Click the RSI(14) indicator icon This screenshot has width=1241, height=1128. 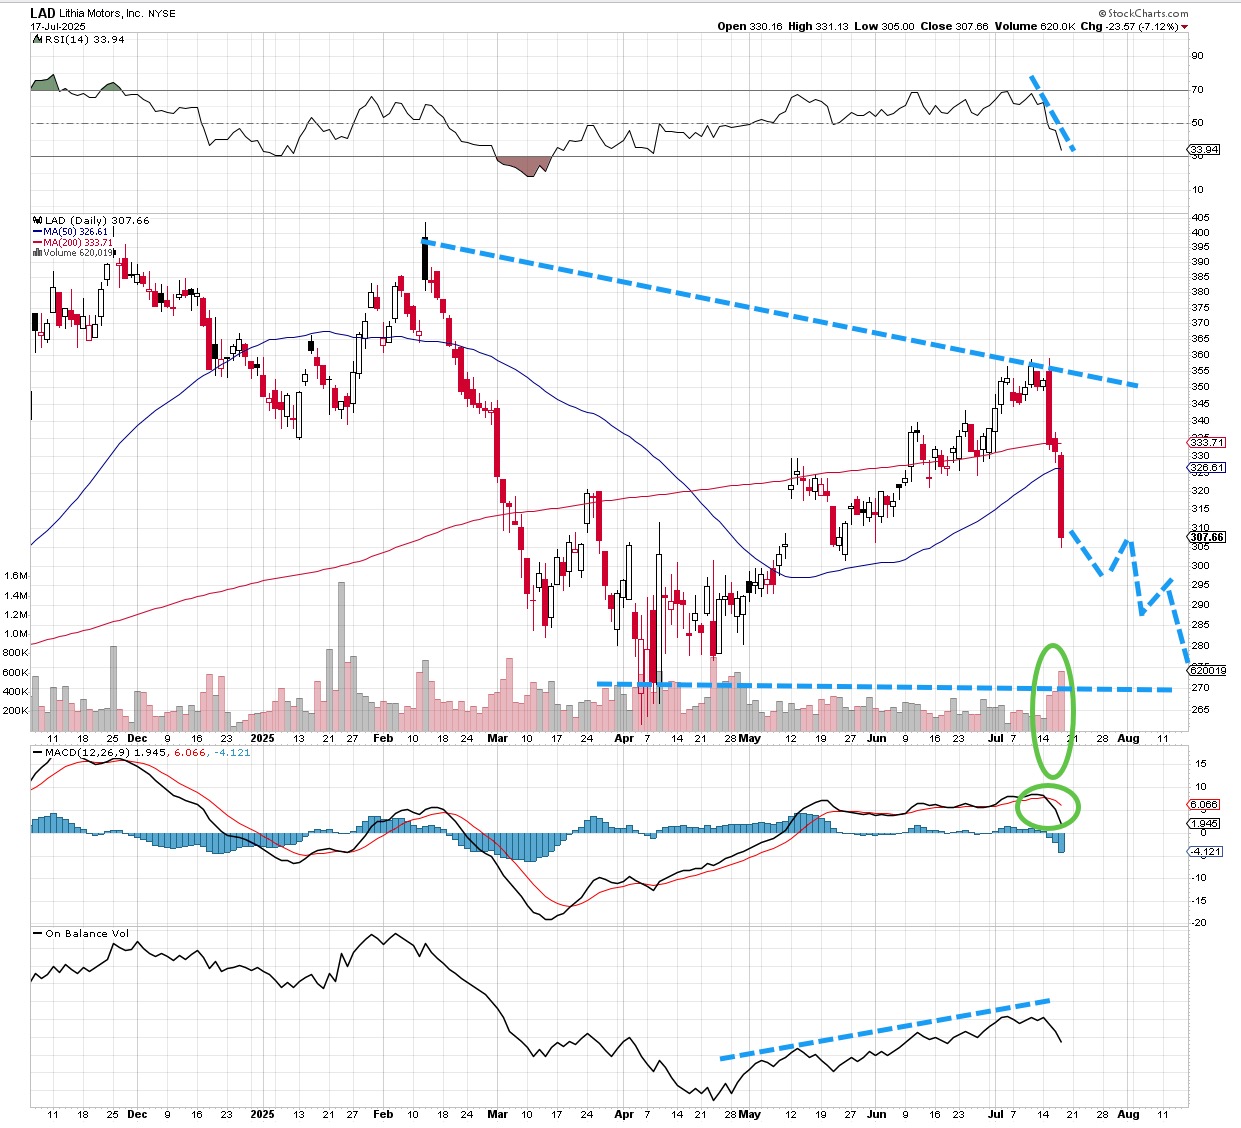[35, 40]
